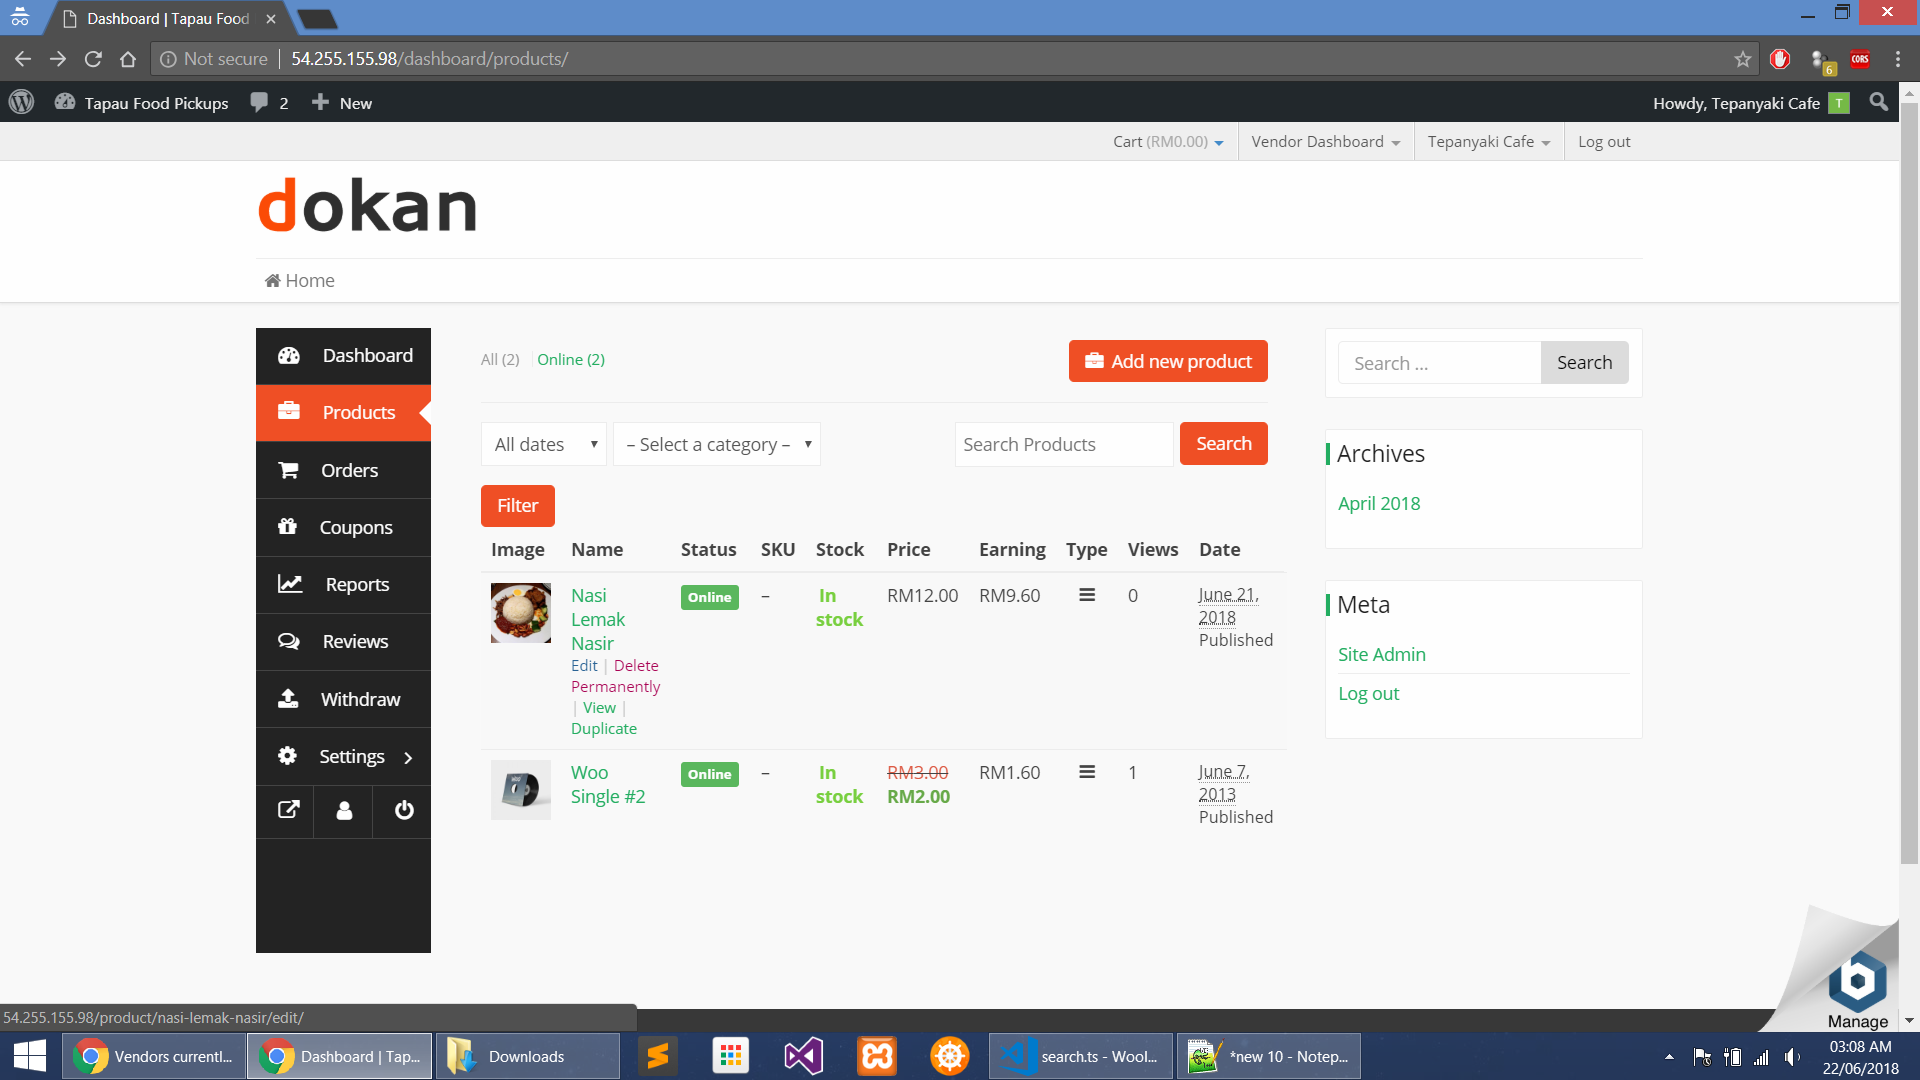The width and height of the screenshot is (1920, 1080).
Task: Click the Withdraw upload icon
Action: (x=289, y=699)
